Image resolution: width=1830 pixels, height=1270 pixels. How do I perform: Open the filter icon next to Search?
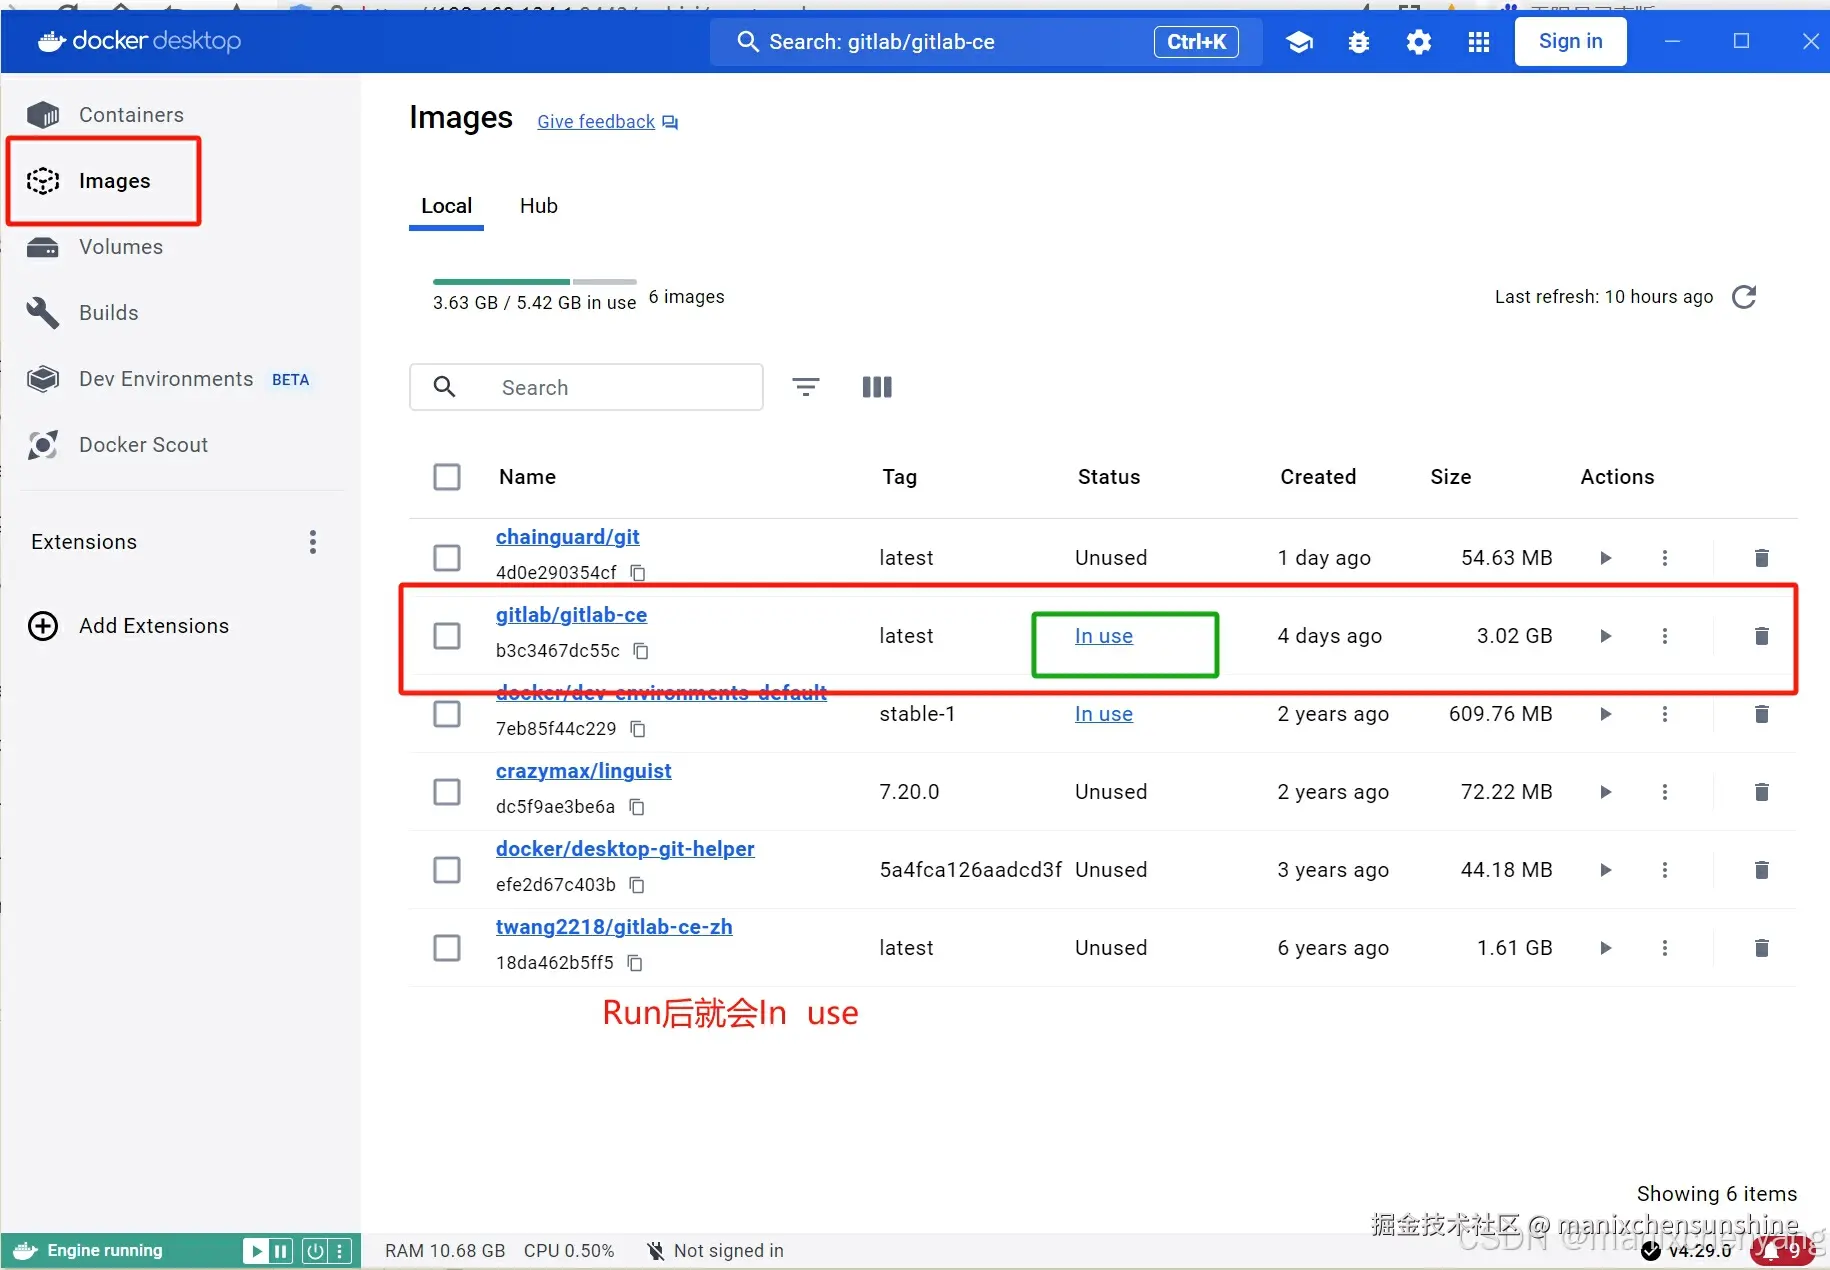click(806, 387)
